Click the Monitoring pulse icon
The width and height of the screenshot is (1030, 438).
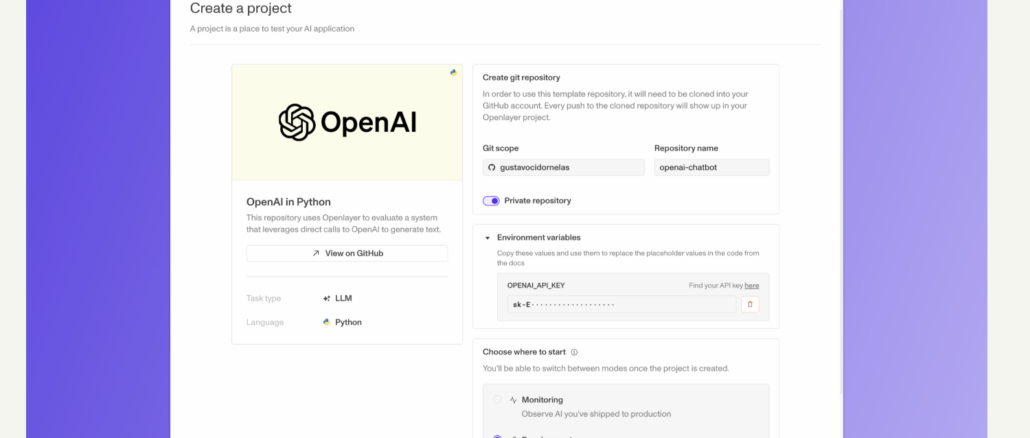coord(513,400)
